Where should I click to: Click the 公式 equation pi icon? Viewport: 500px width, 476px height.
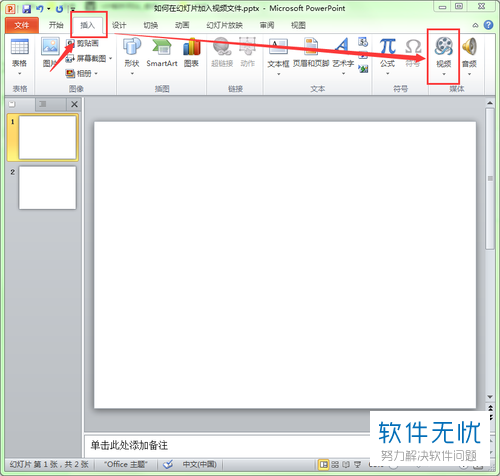coord(387,46)
